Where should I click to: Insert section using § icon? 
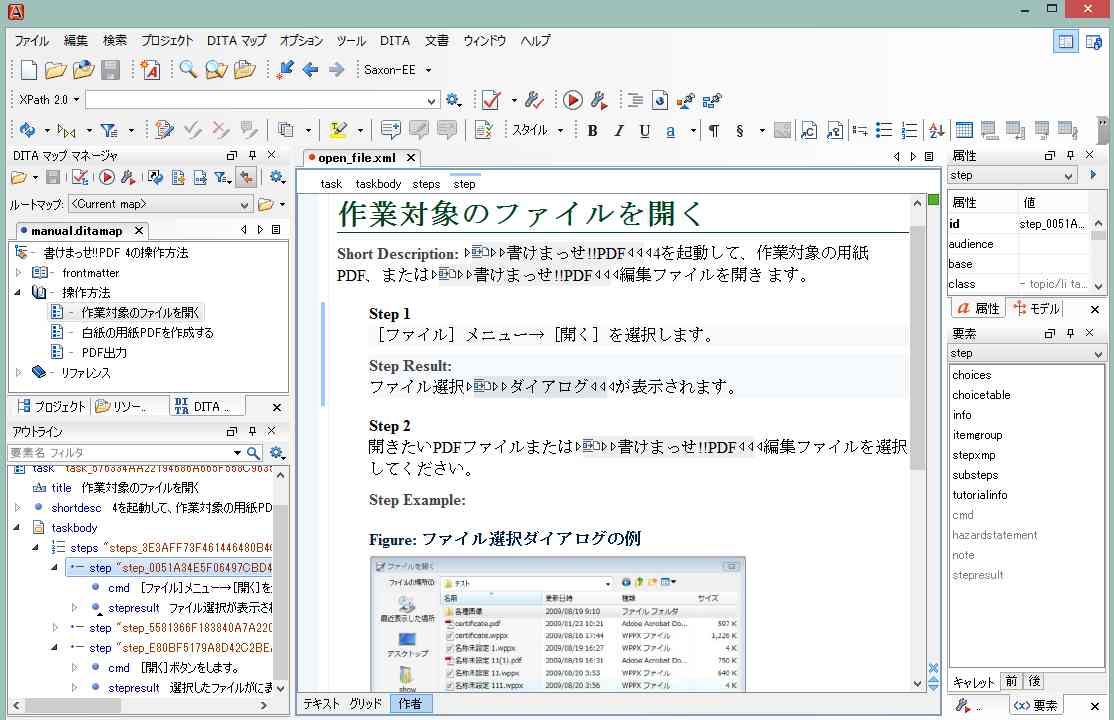coord(740,131)
